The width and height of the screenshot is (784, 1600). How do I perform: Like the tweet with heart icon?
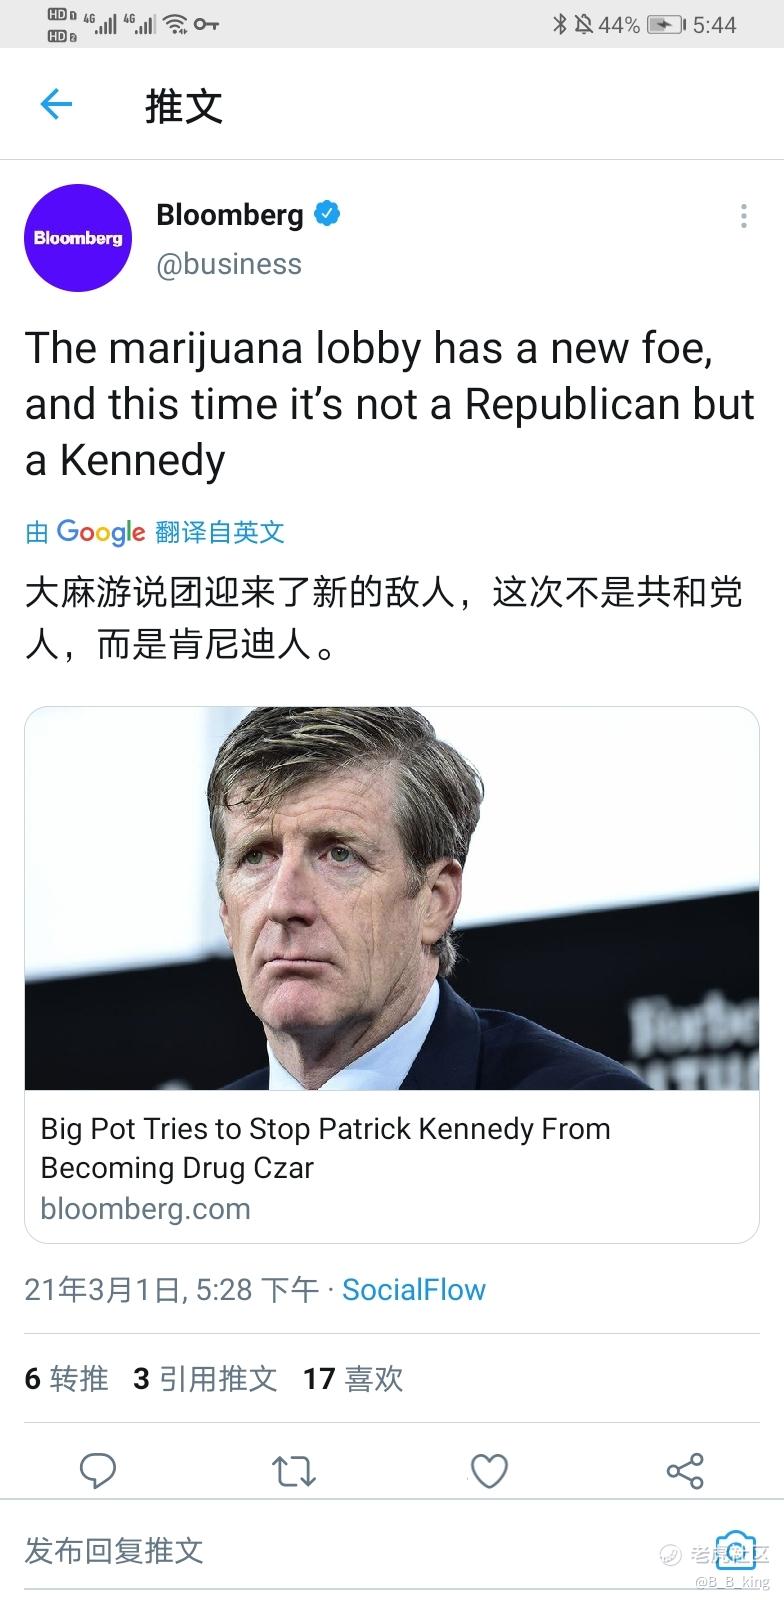coord(489,1471)
